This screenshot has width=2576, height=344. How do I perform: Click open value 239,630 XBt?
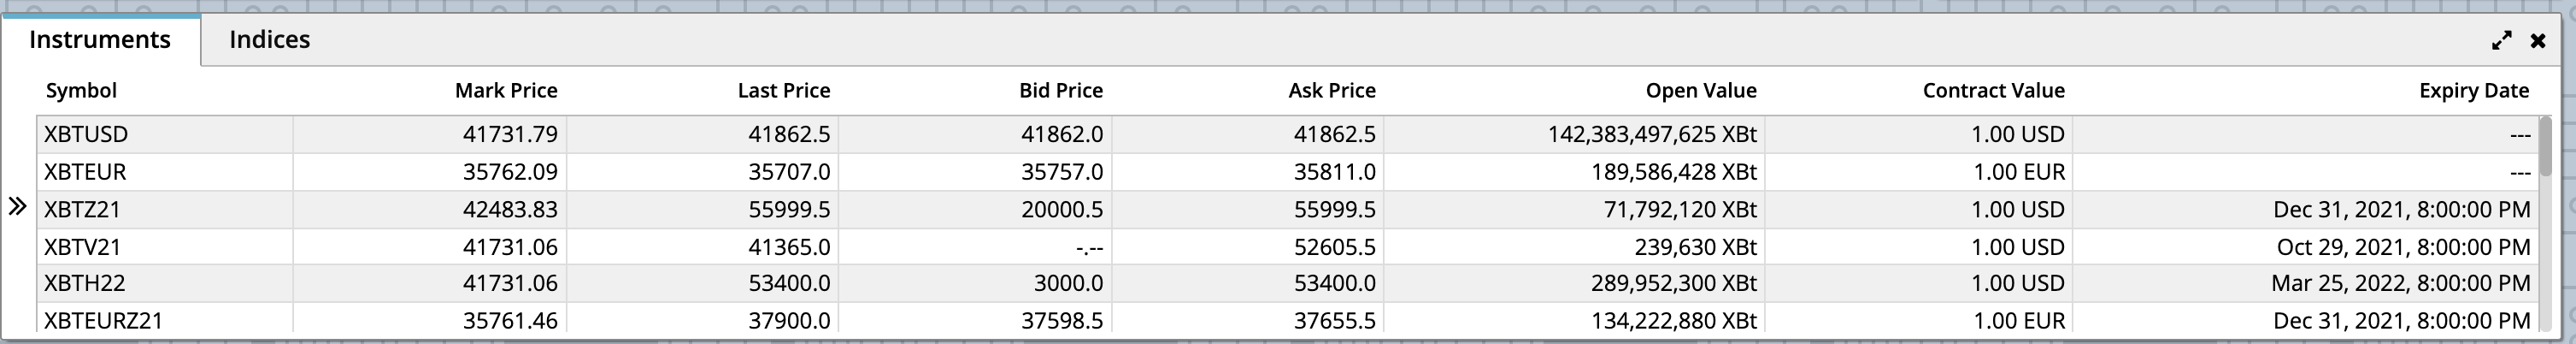(x=1696, y=246)
